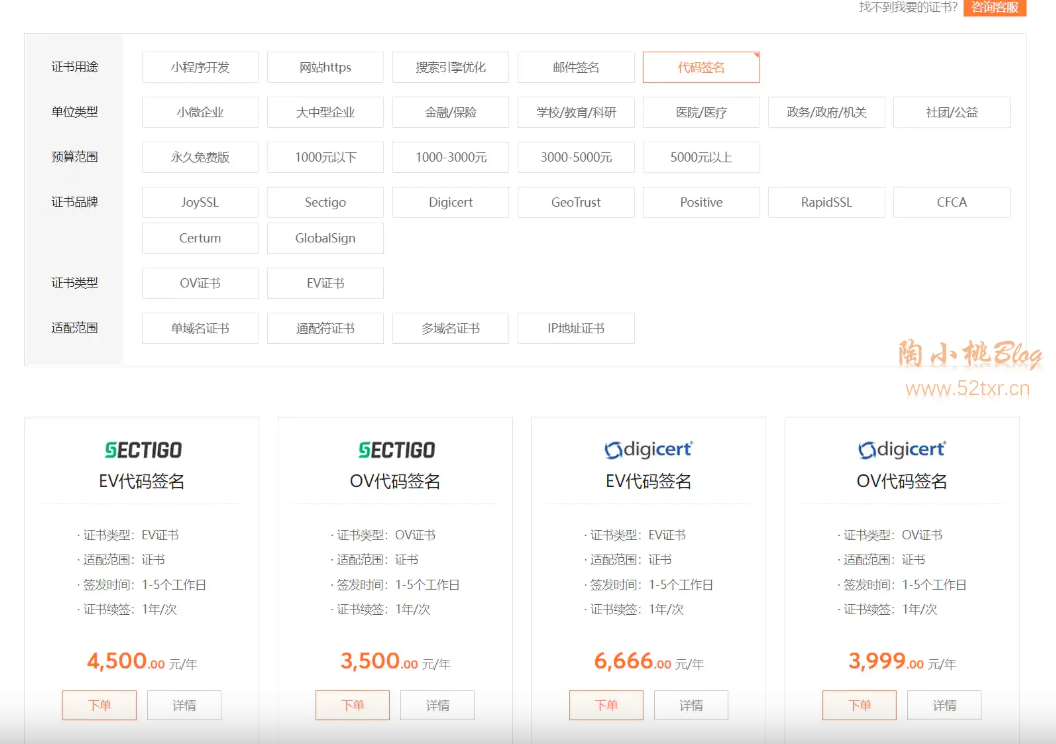Filter by 1000-3000元 budget range
Screen dimensions: 1056x744
[x=451, y=158]
